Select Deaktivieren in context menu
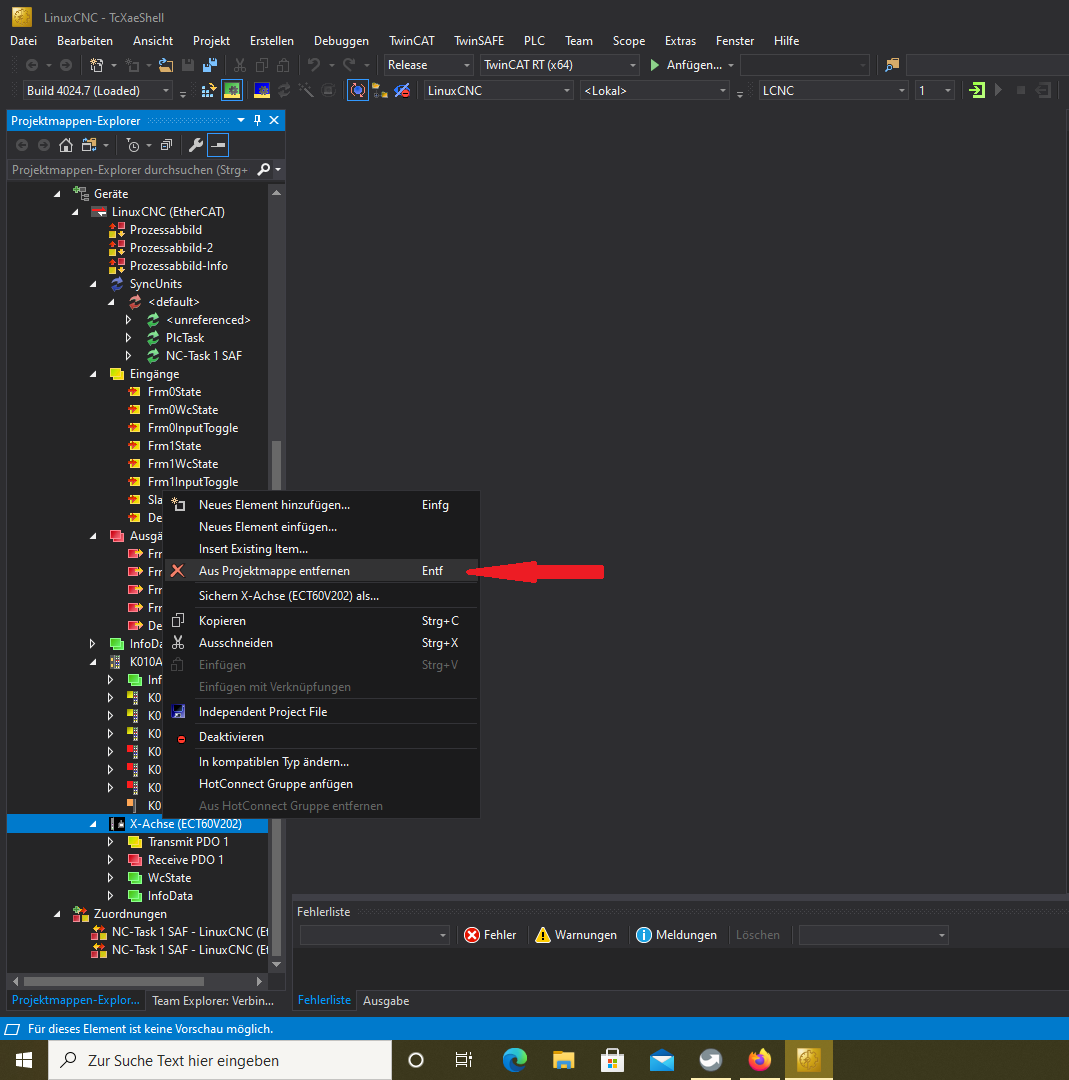1069x1080 pixels. (x=321, y=737)
